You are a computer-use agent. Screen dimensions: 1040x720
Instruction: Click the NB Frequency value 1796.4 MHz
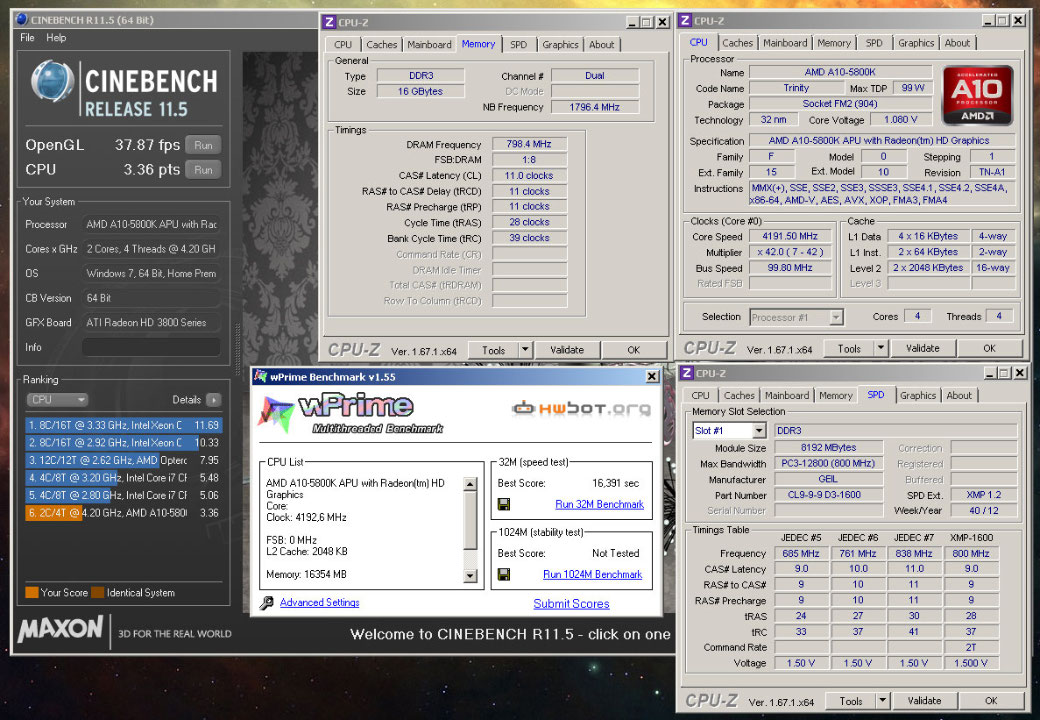(595, 107)
